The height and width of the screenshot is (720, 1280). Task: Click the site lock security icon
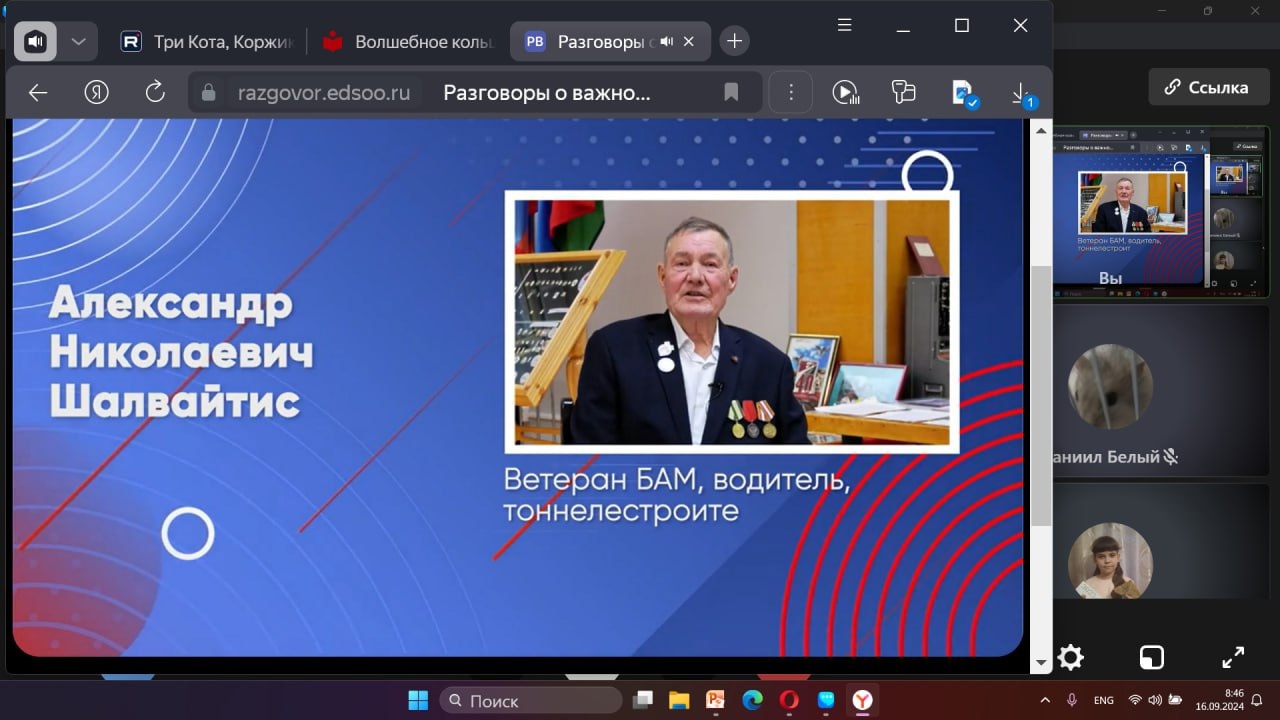208,93
